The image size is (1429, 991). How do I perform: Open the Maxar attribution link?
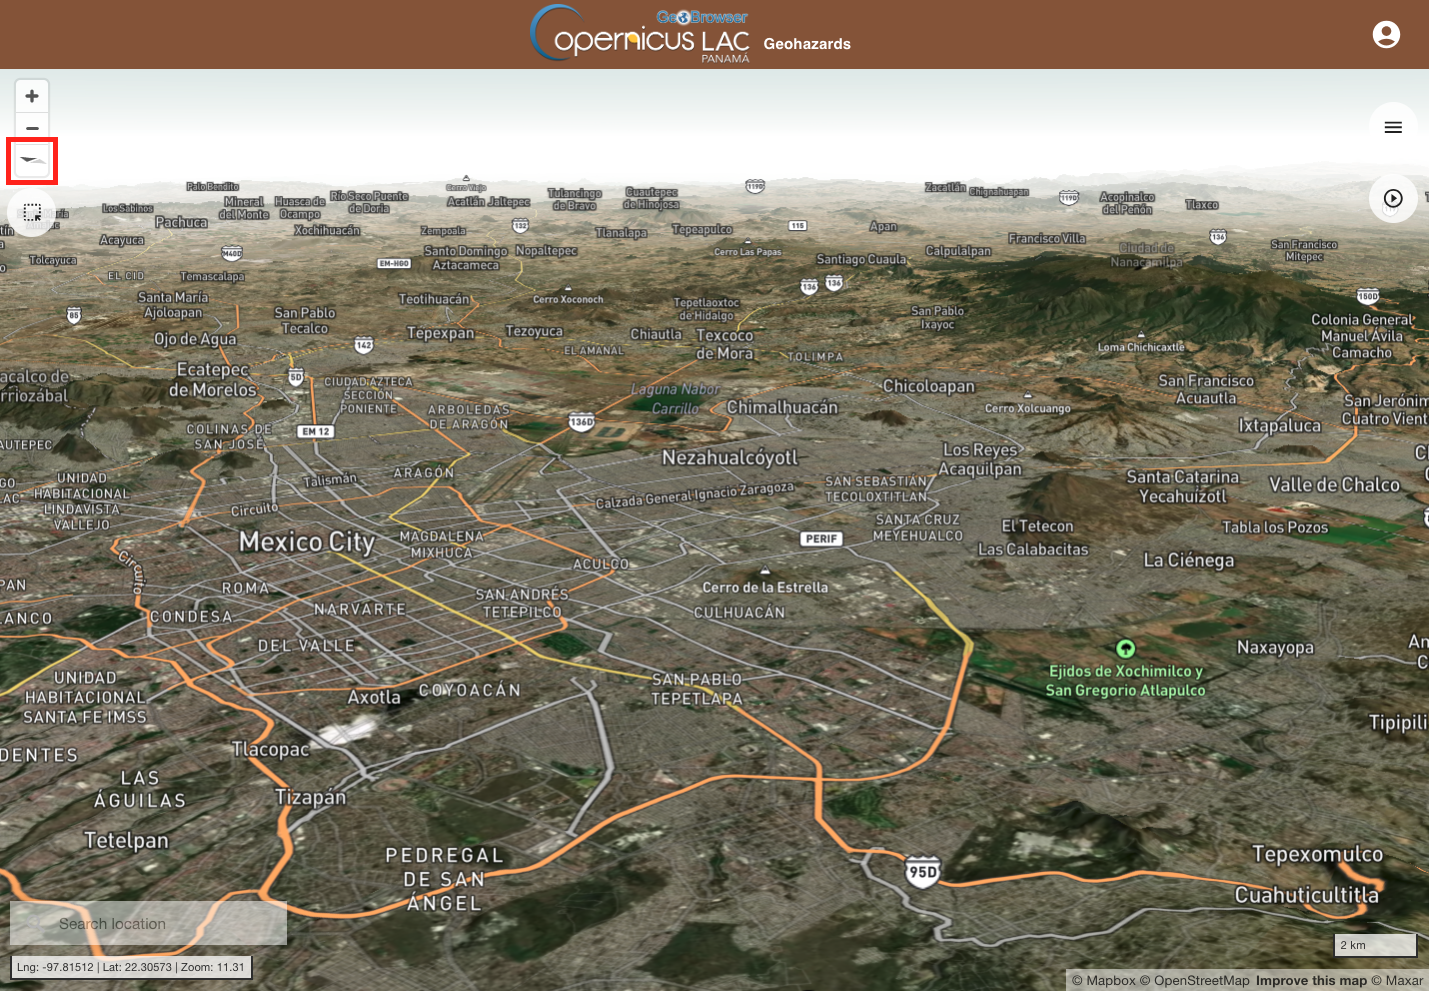point(1397,981)
